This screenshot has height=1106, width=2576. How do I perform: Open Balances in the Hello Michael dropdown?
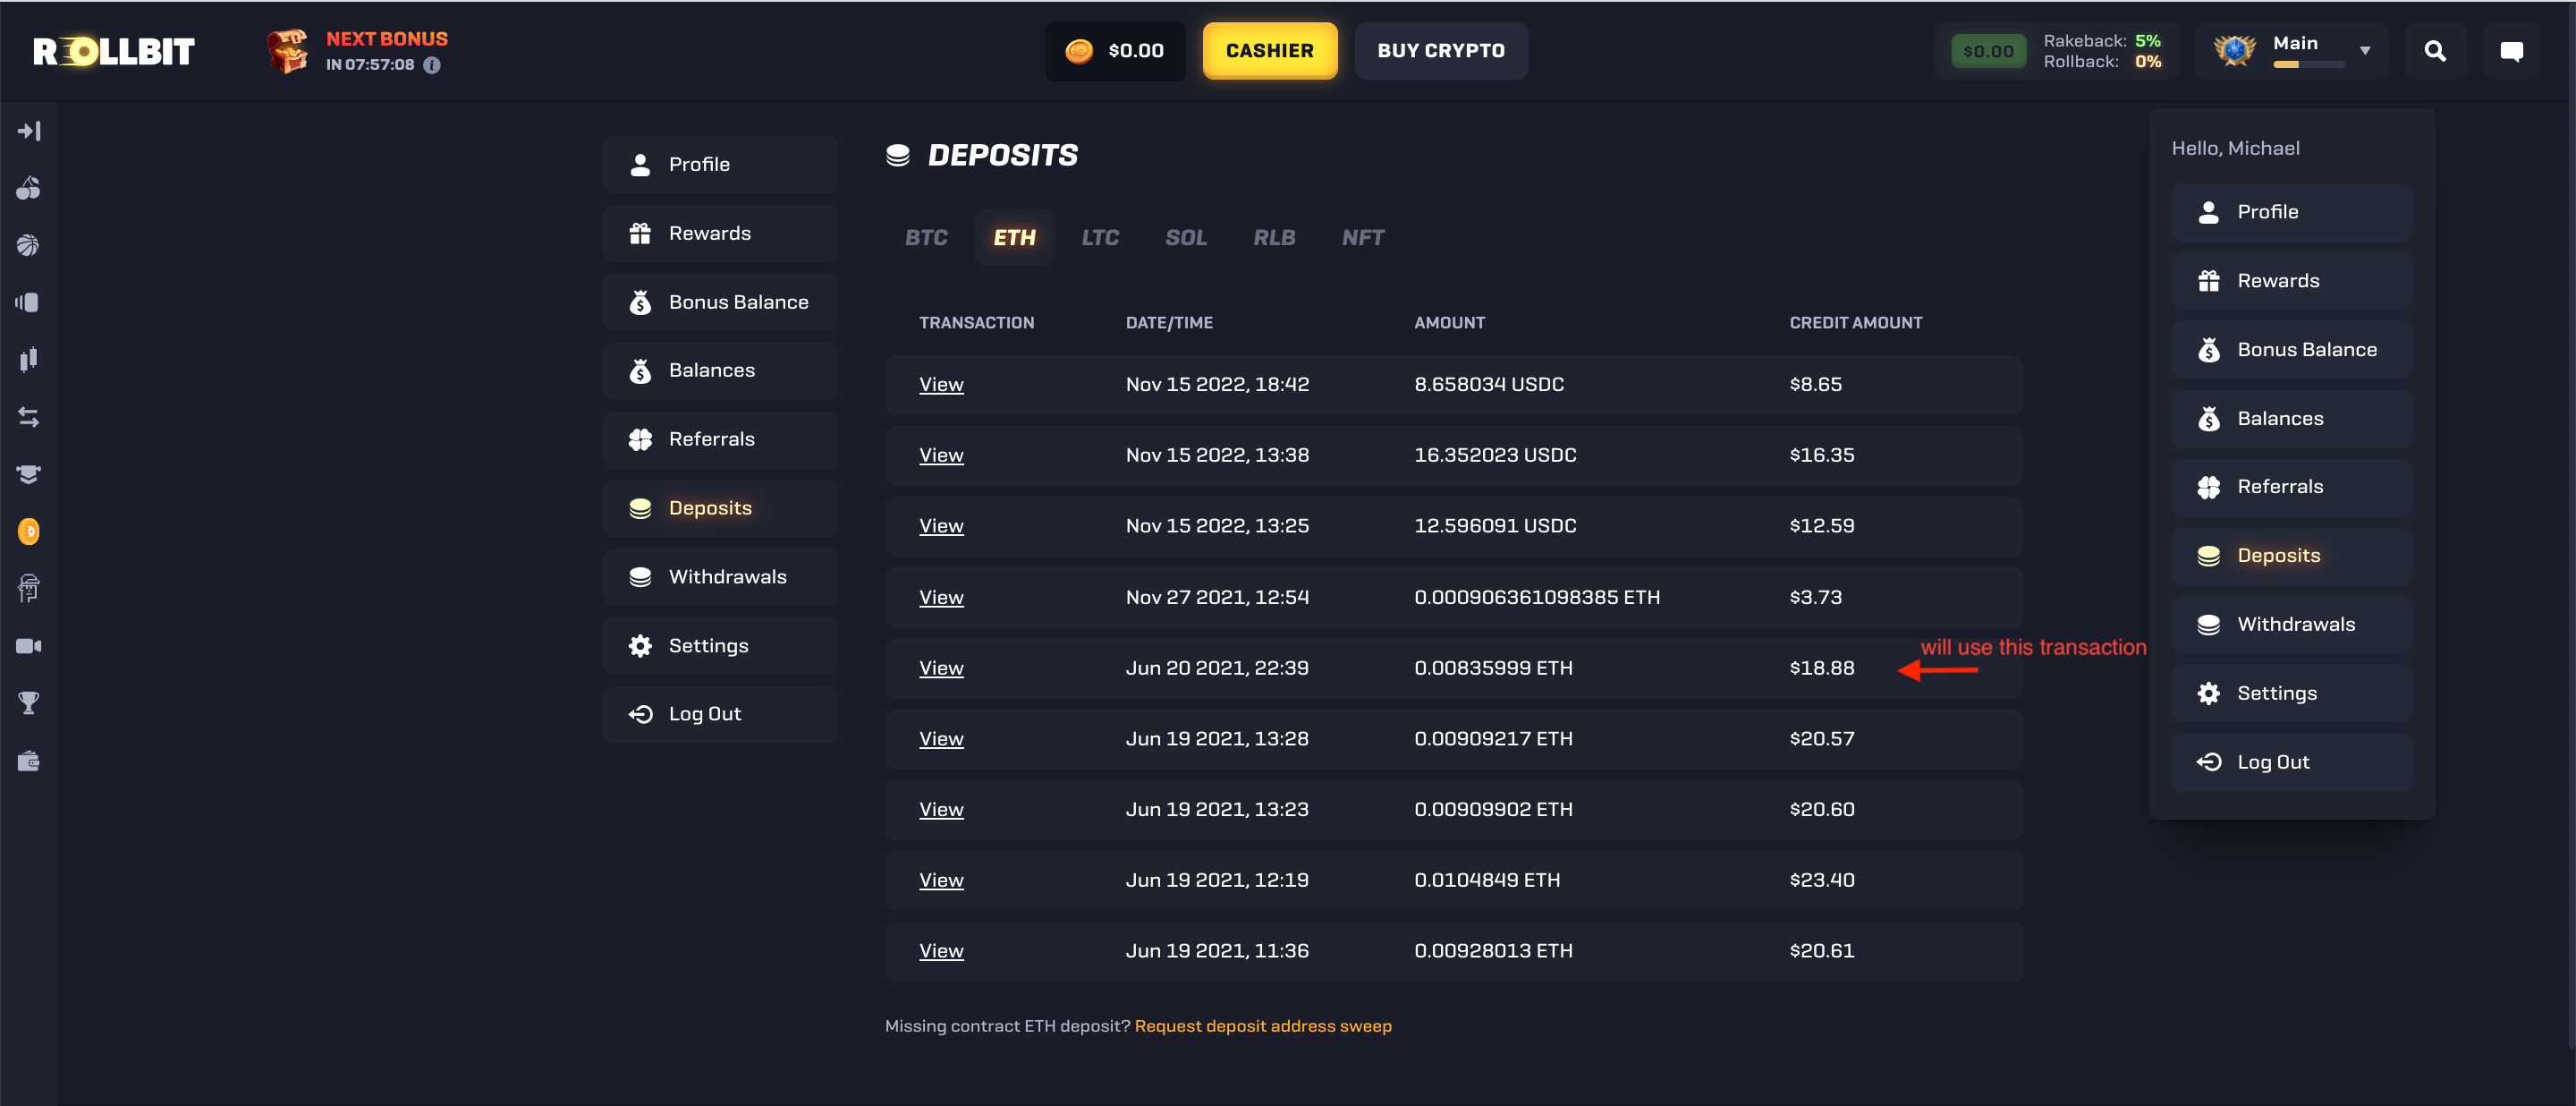tap(2291, 419)
